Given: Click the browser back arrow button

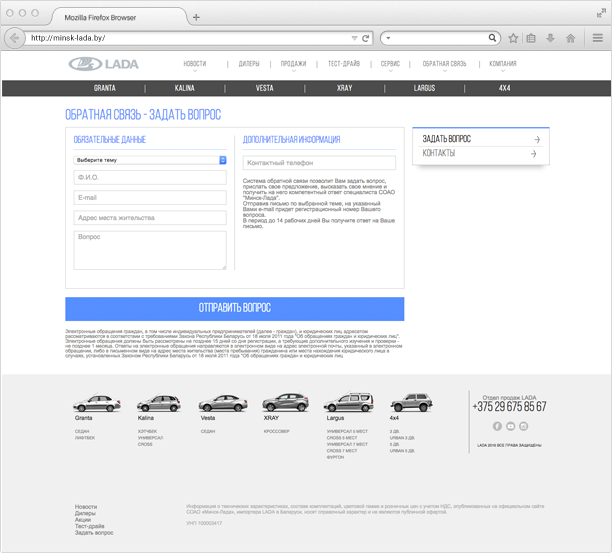Looking at the screenshot, I should click(x=14, y=38).
